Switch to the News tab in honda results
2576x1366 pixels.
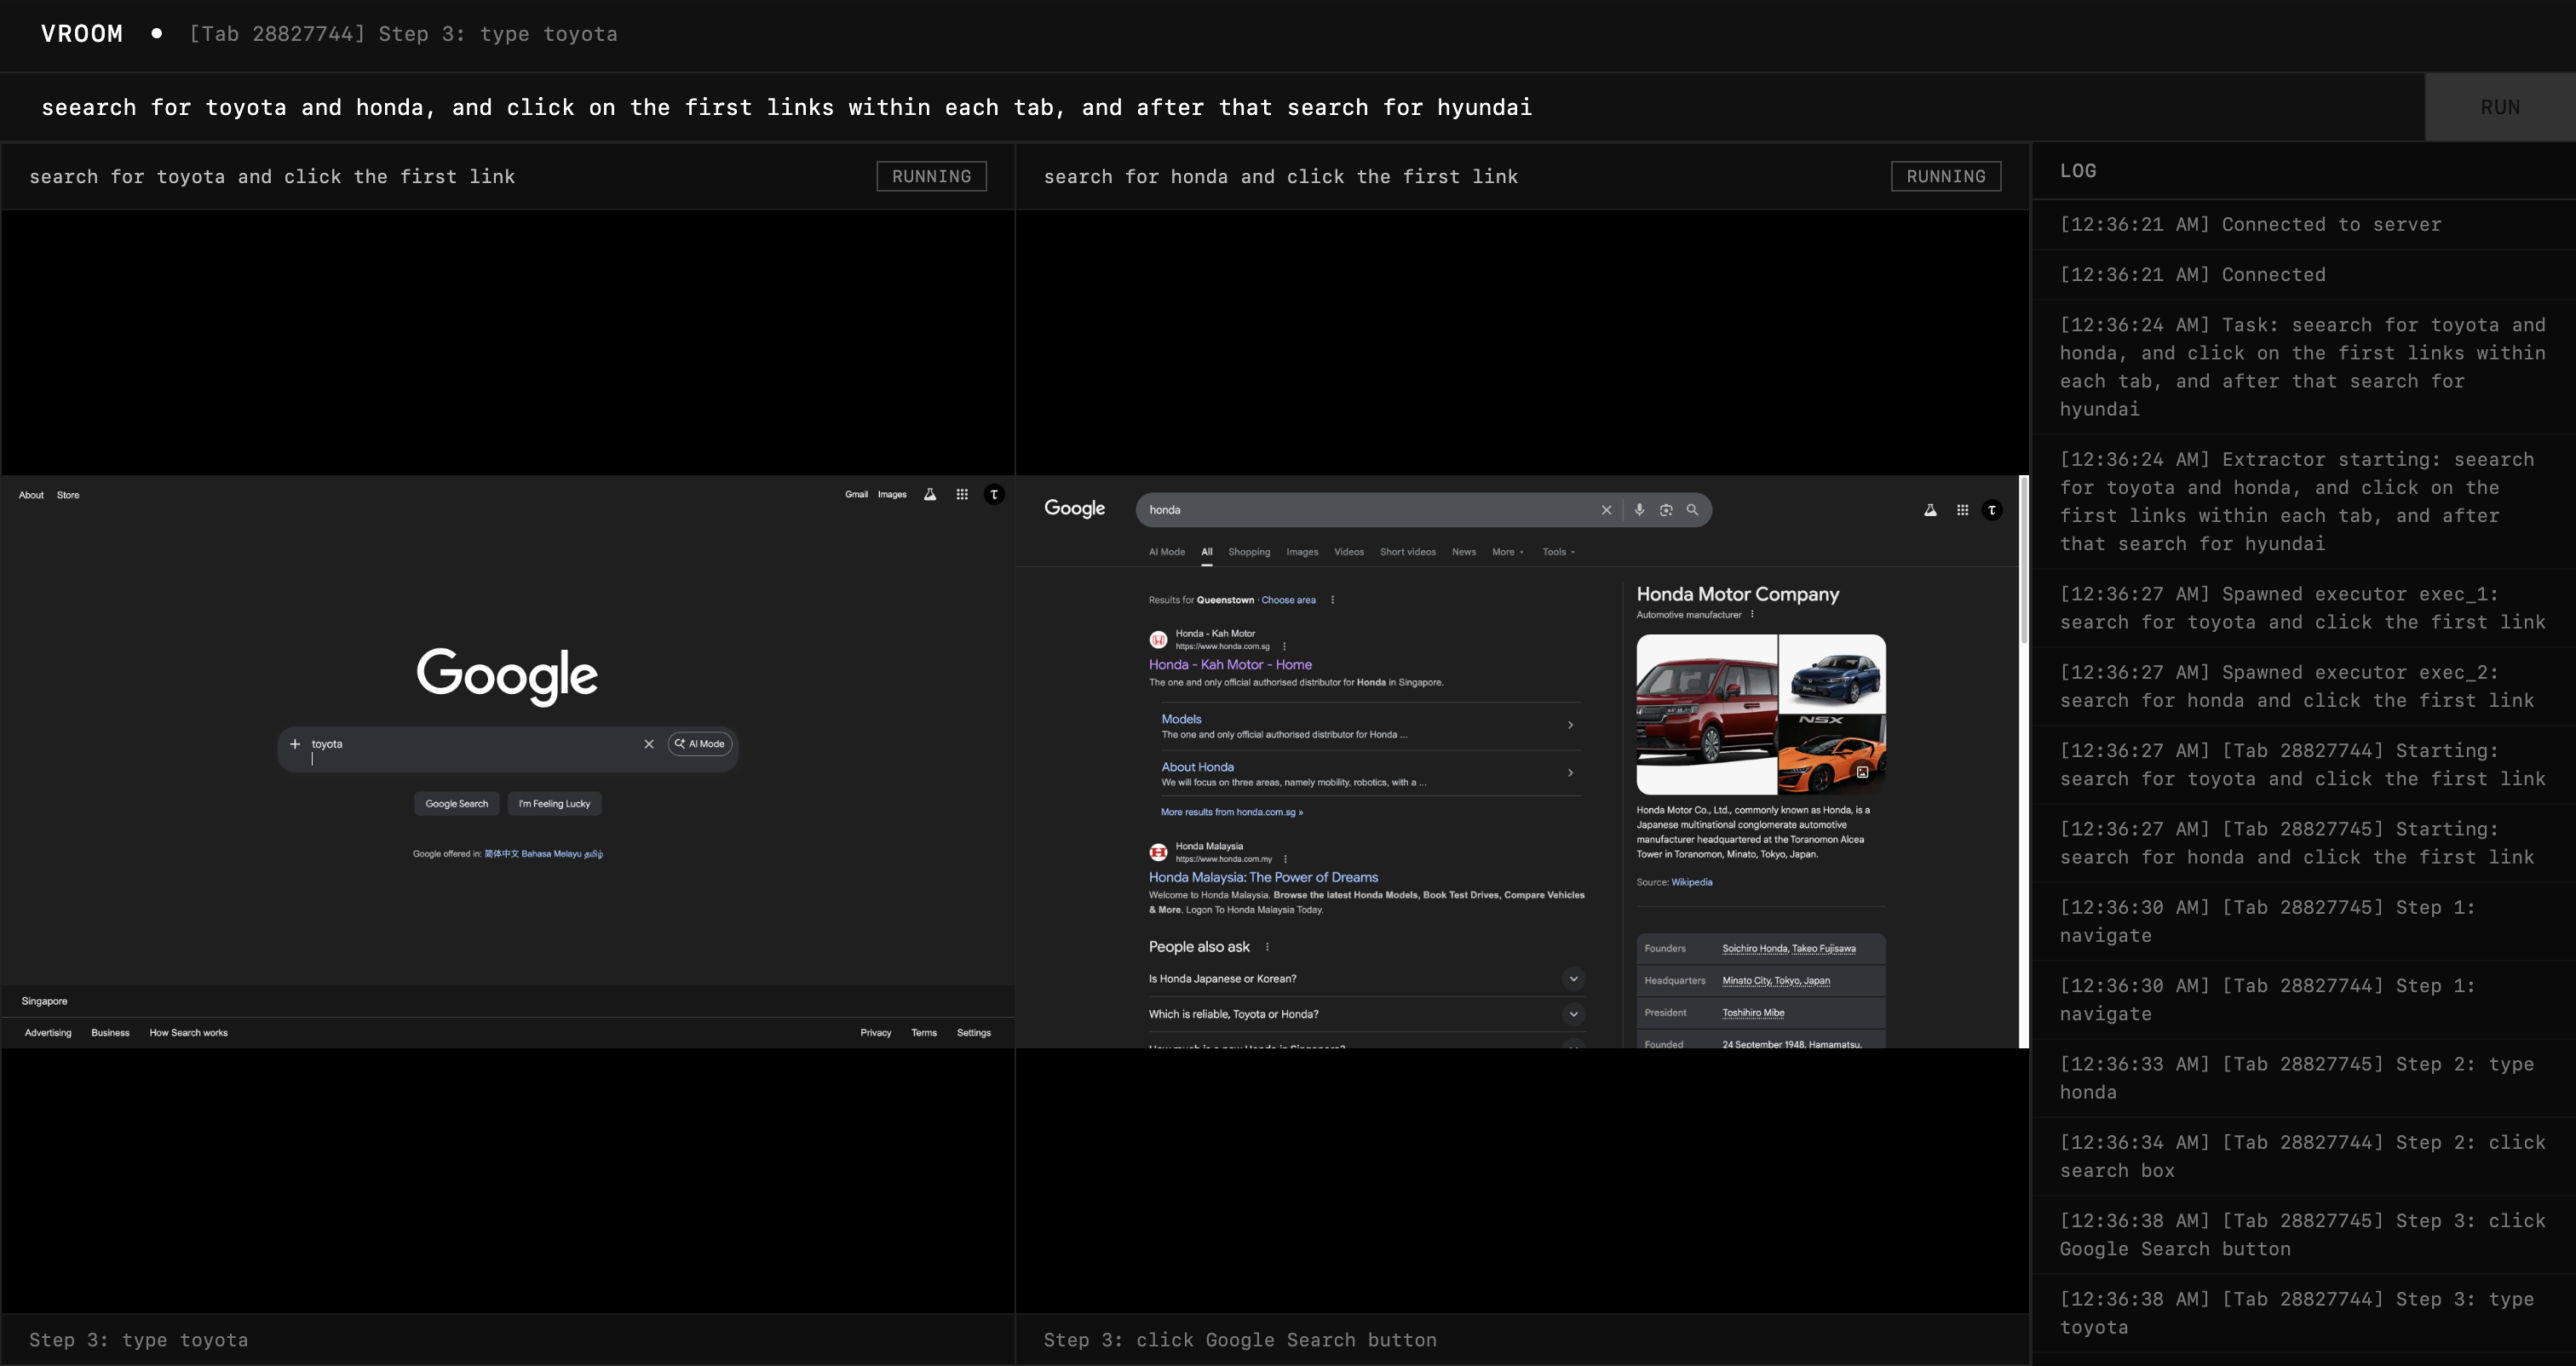(x=1463, y=552)
